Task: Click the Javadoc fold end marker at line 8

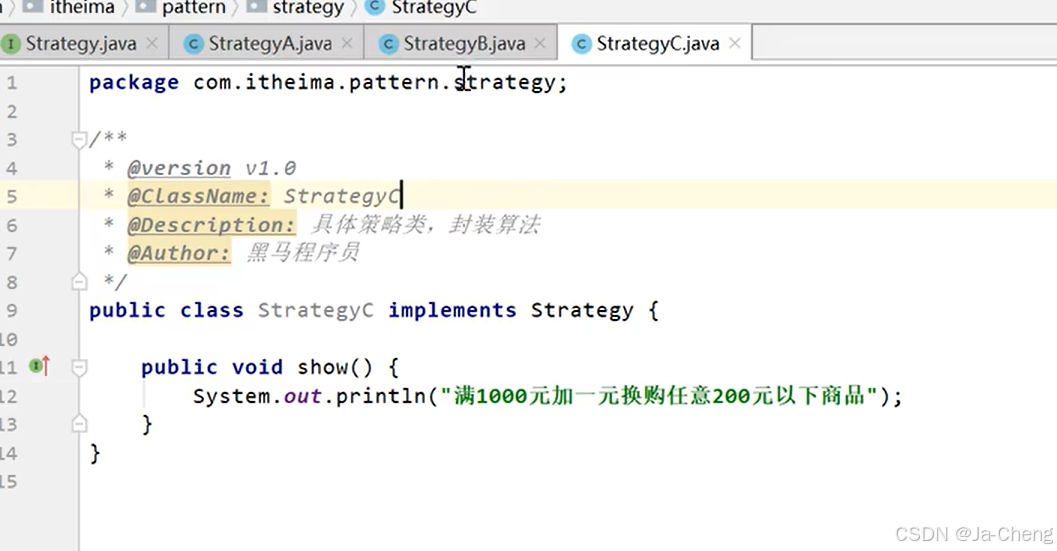Action: (x=79, y=281)
